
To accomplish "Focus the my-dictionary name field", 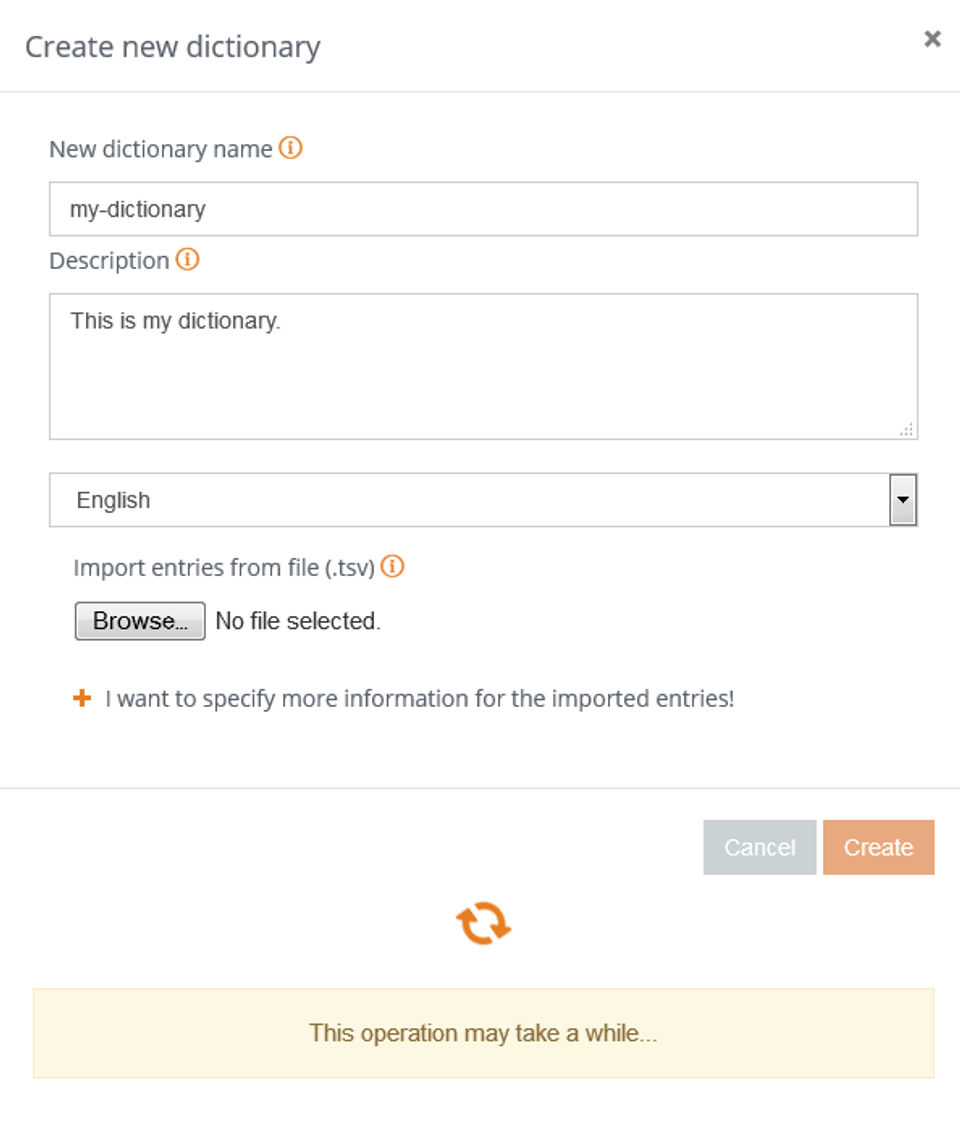I will (483, 209).
